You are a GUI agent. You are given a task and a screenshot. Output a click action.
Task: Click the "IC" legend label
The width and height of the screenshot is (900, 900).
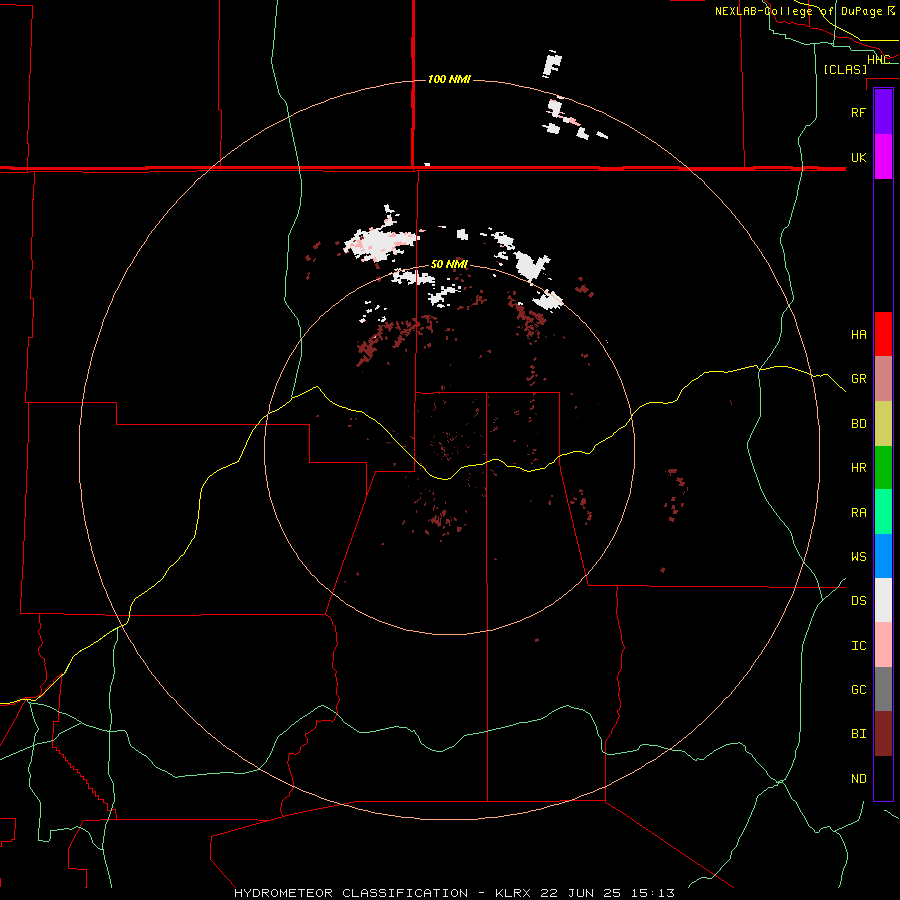pyautogui.click(x=858, y=645)
